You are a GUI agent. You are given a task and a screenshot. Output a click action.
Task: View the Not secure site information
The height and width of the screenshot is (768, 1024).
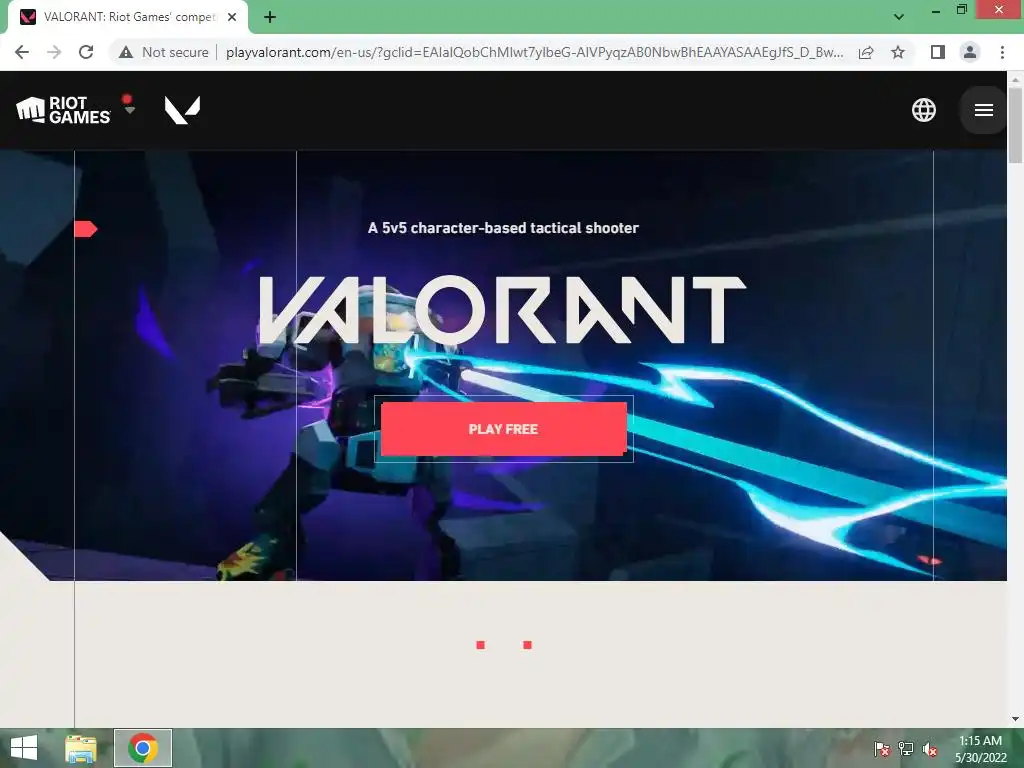(164, 52)
